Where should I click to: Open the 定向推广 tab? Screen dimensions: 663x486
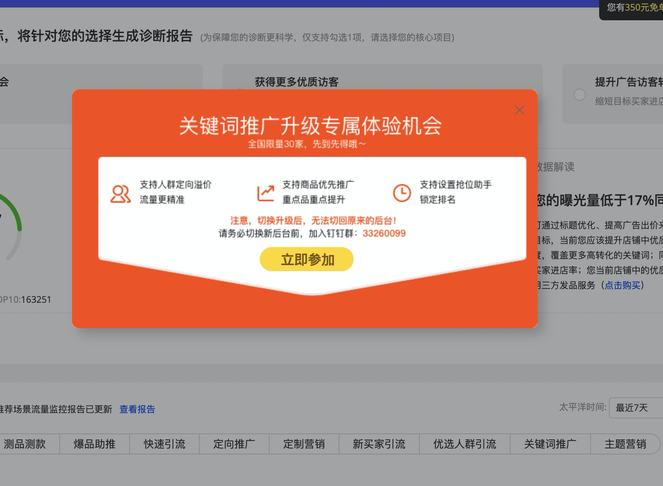tap(234, 444)
